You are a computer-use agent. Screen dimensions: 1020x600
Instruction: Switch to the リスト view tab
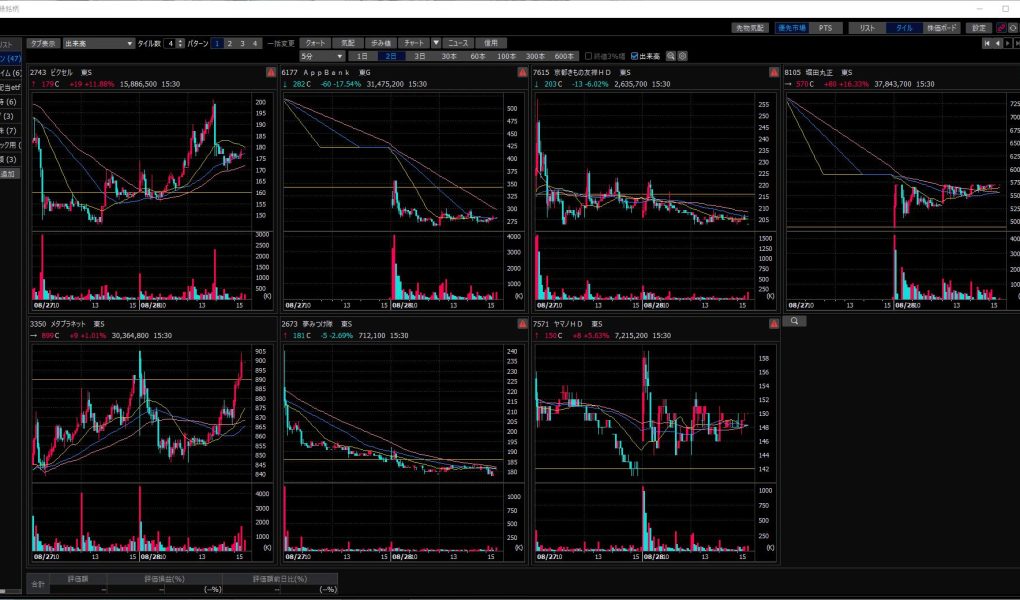866,28
